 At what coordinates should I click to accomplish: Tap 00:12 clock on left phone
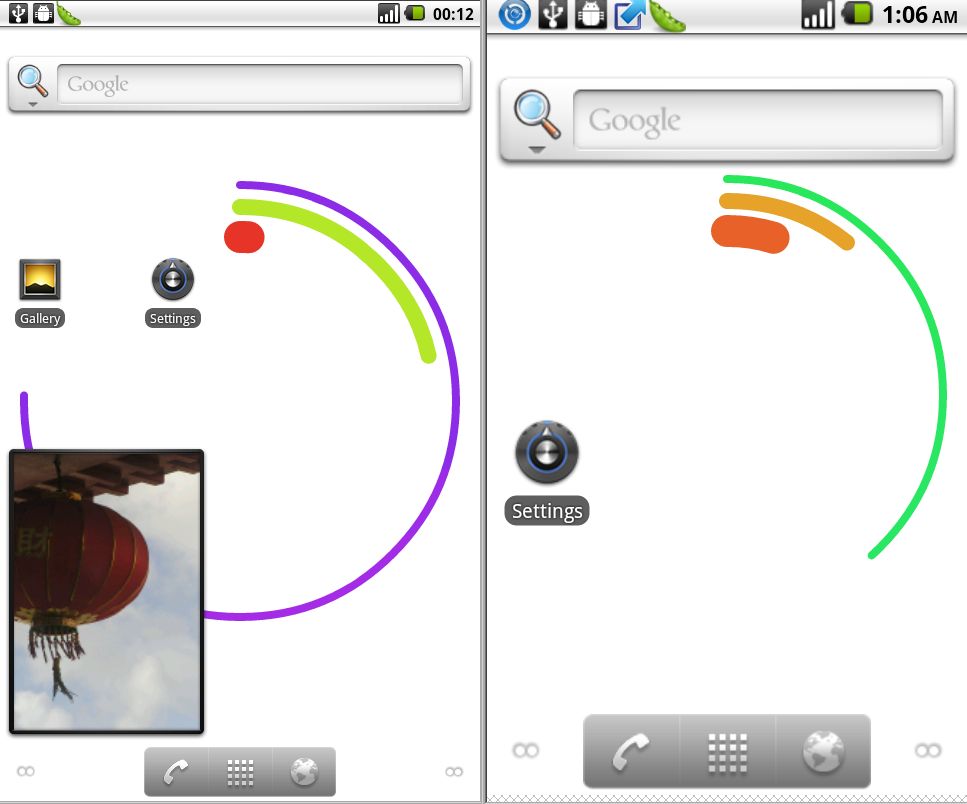453,14
